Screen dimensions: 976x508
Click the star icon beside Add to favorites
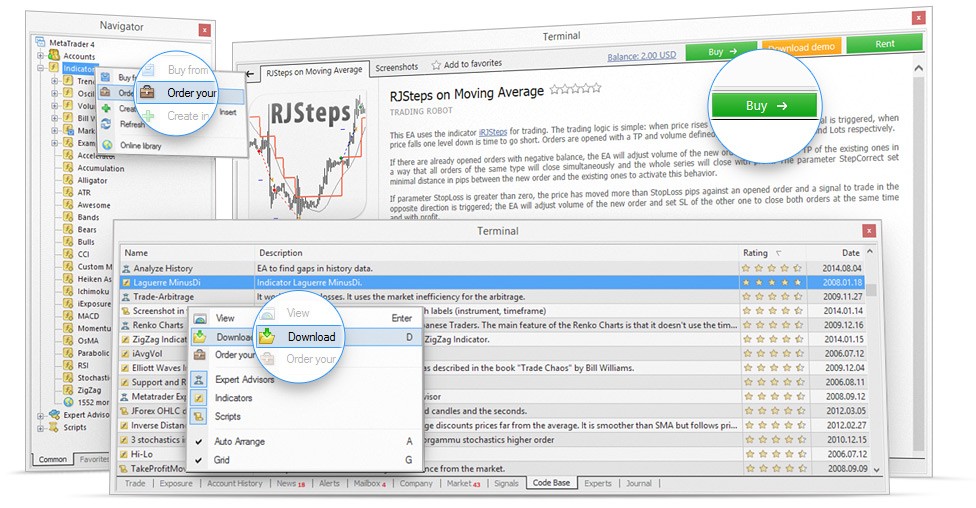pos(436,64)
